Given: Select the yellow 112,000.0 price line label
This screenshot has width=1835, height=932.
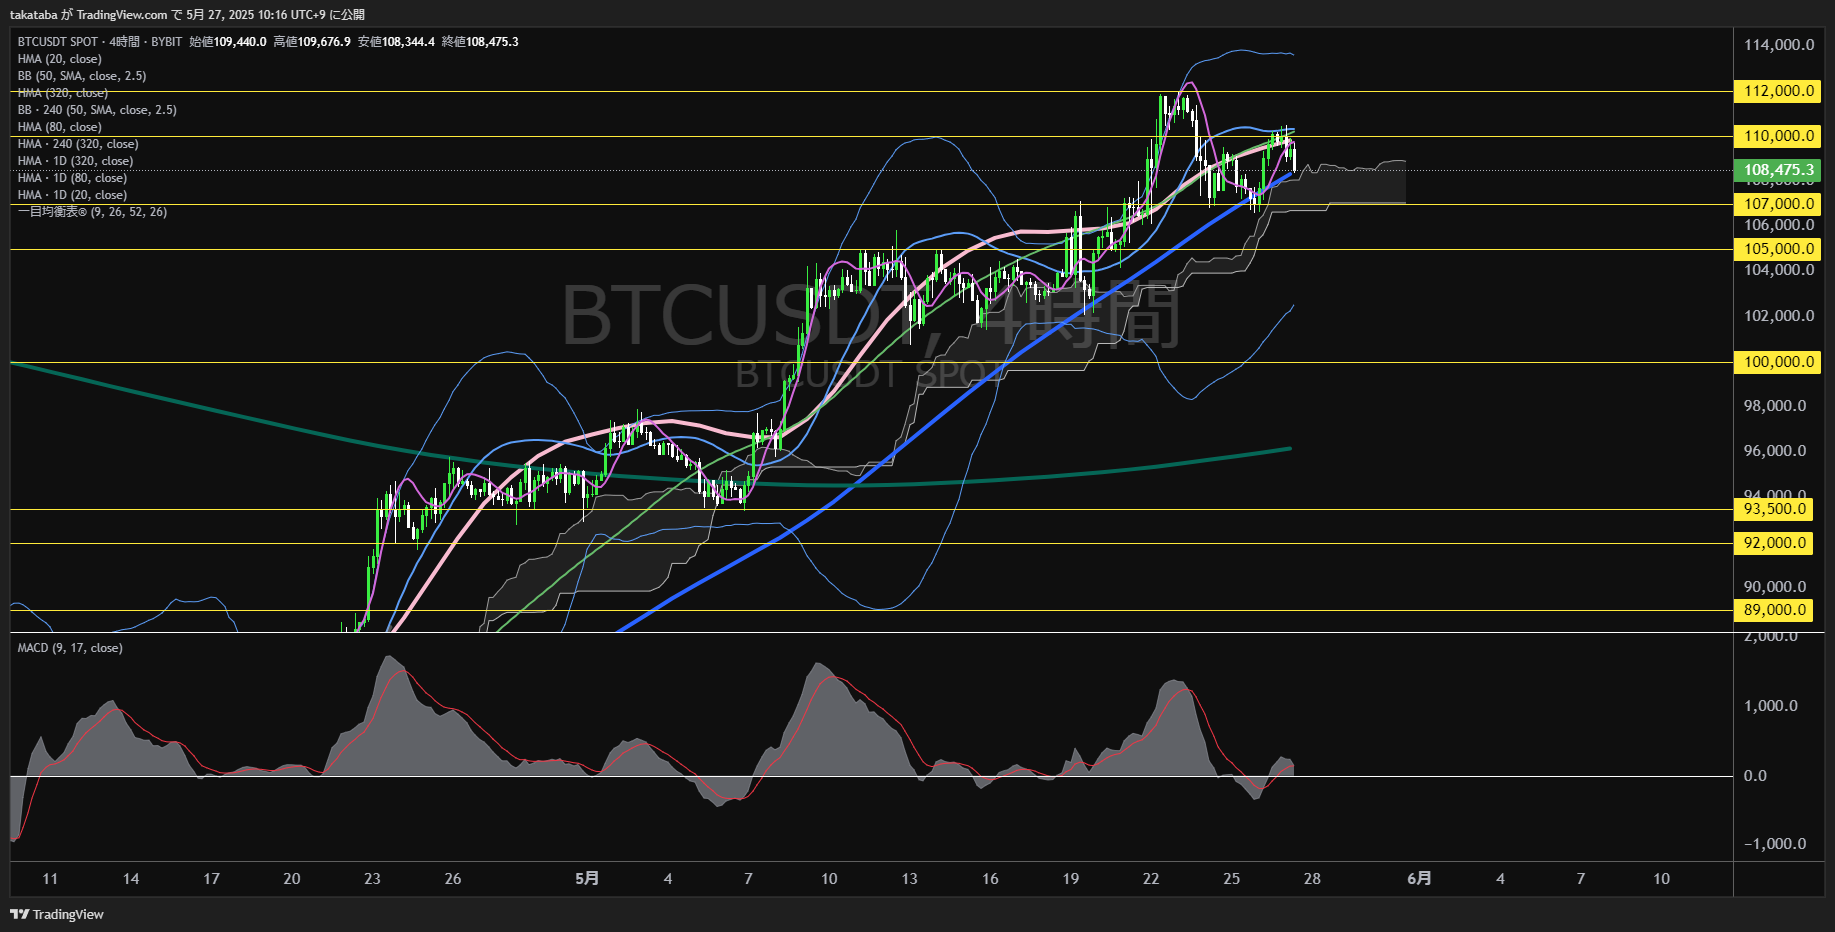Looking at the screenshot, I should 1778,91.
